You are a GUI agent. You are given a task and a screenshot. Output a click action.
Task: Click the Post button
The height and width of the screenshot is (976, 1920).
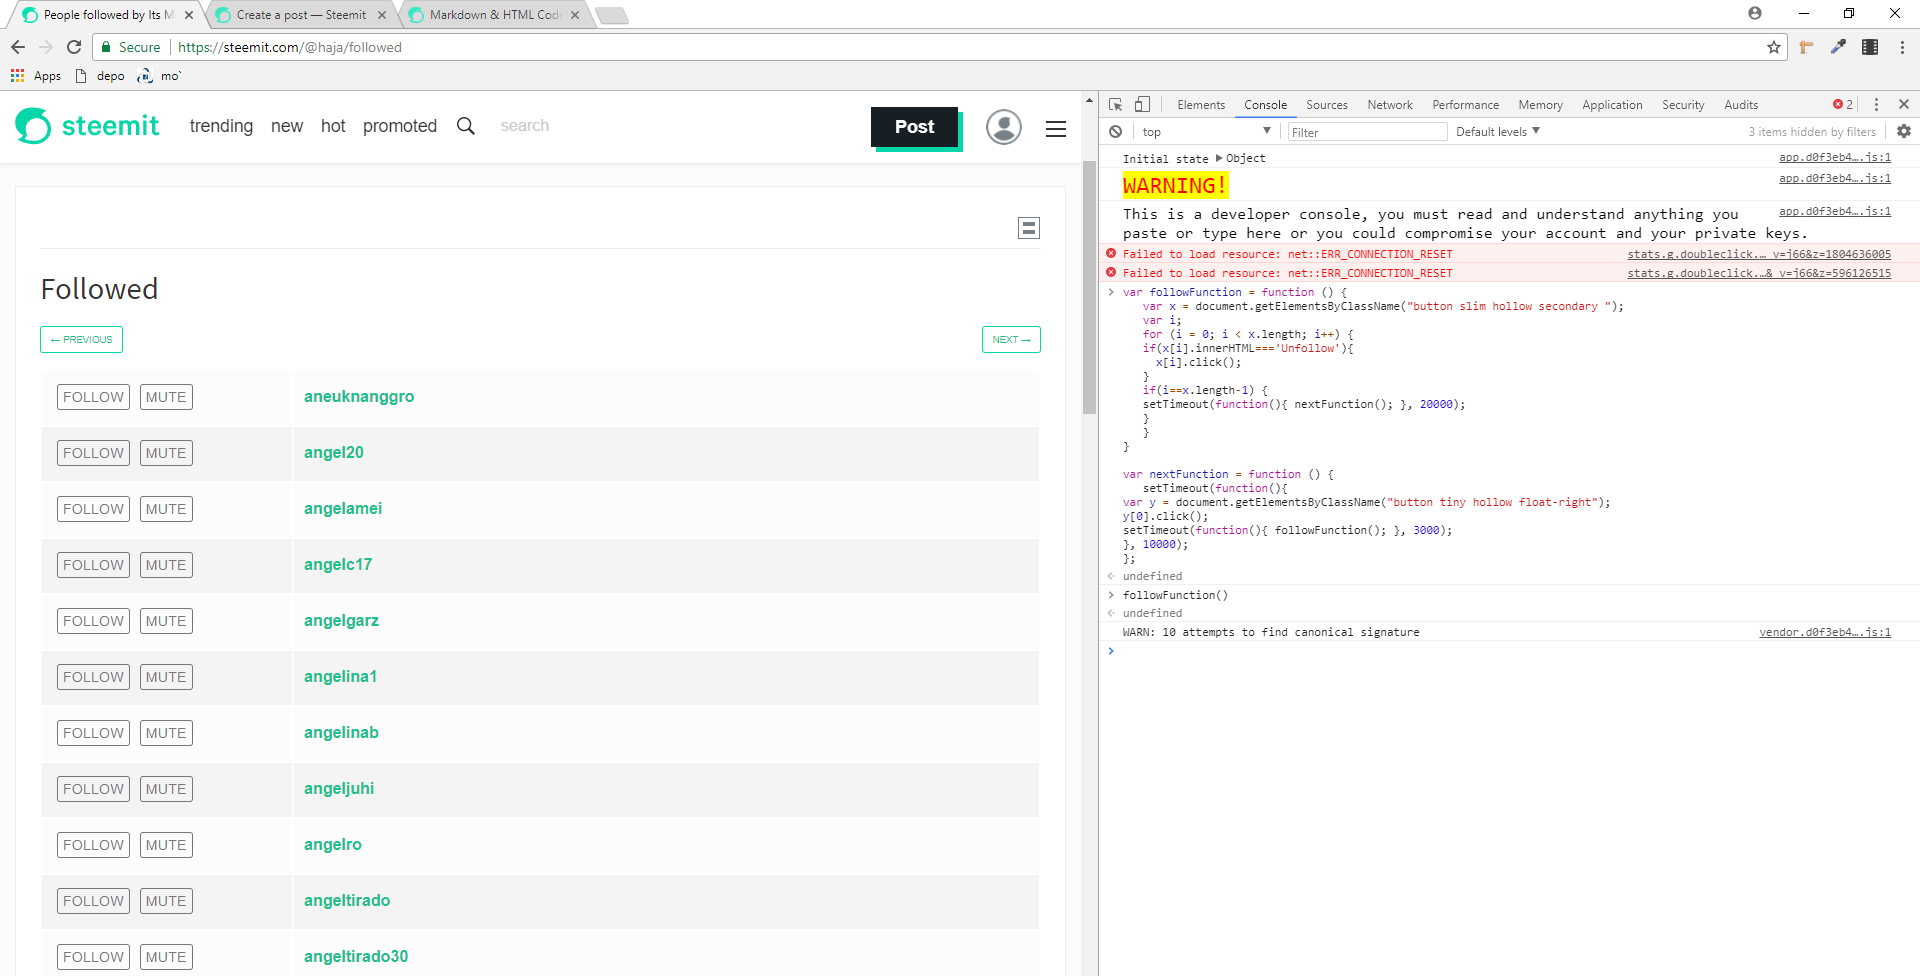(915, 127)
